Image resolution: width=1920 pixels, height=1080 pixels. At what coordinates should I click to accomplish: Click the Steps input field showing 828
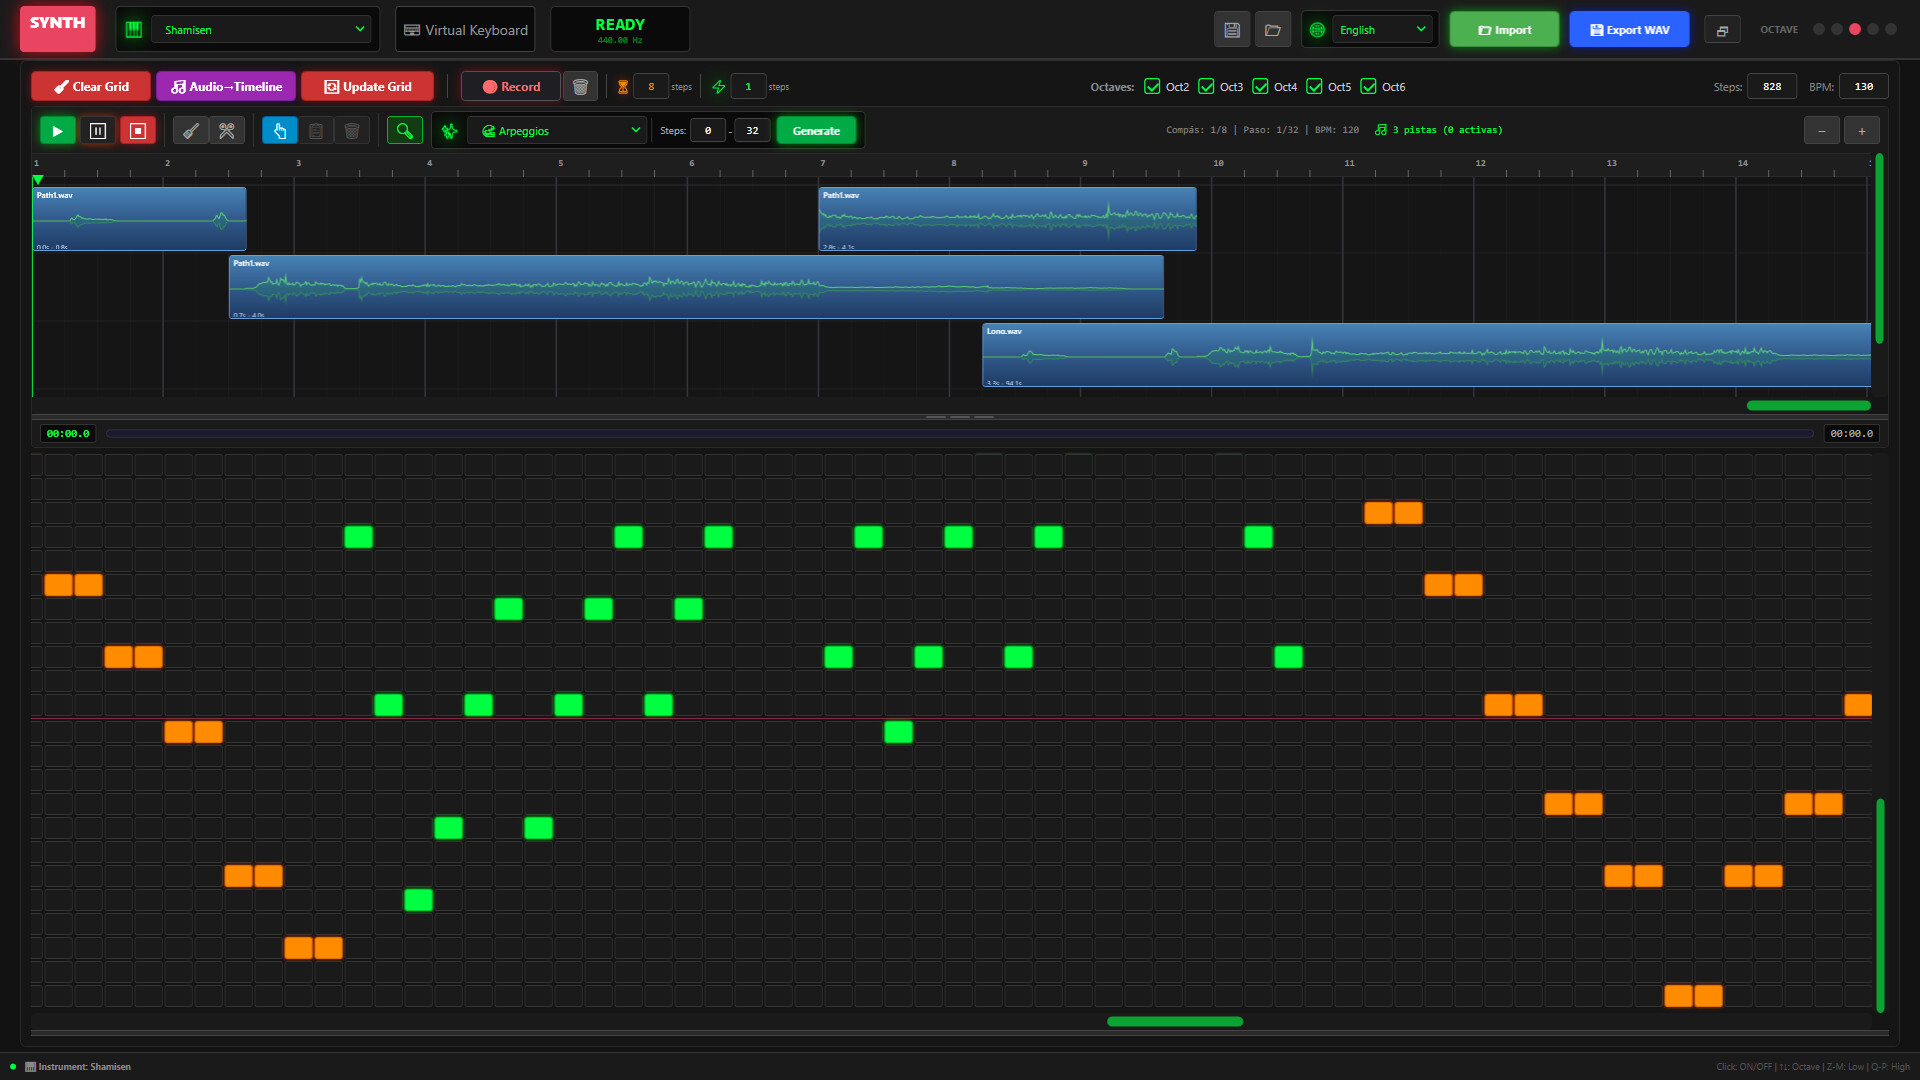(x=1772, y=87)
